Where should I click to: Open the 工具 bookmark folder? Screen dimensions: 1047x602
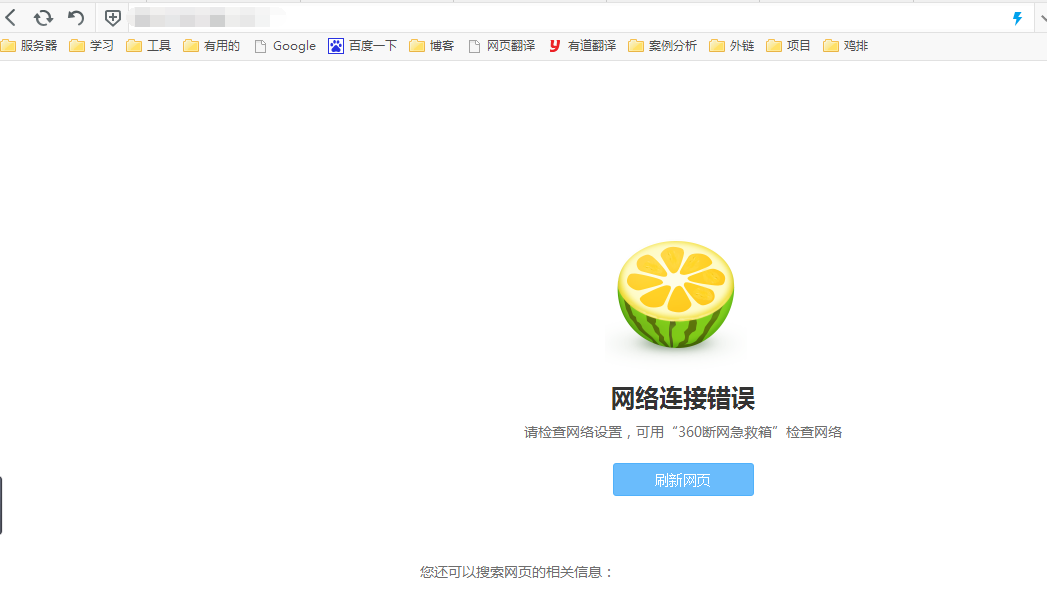coord(148,46)
